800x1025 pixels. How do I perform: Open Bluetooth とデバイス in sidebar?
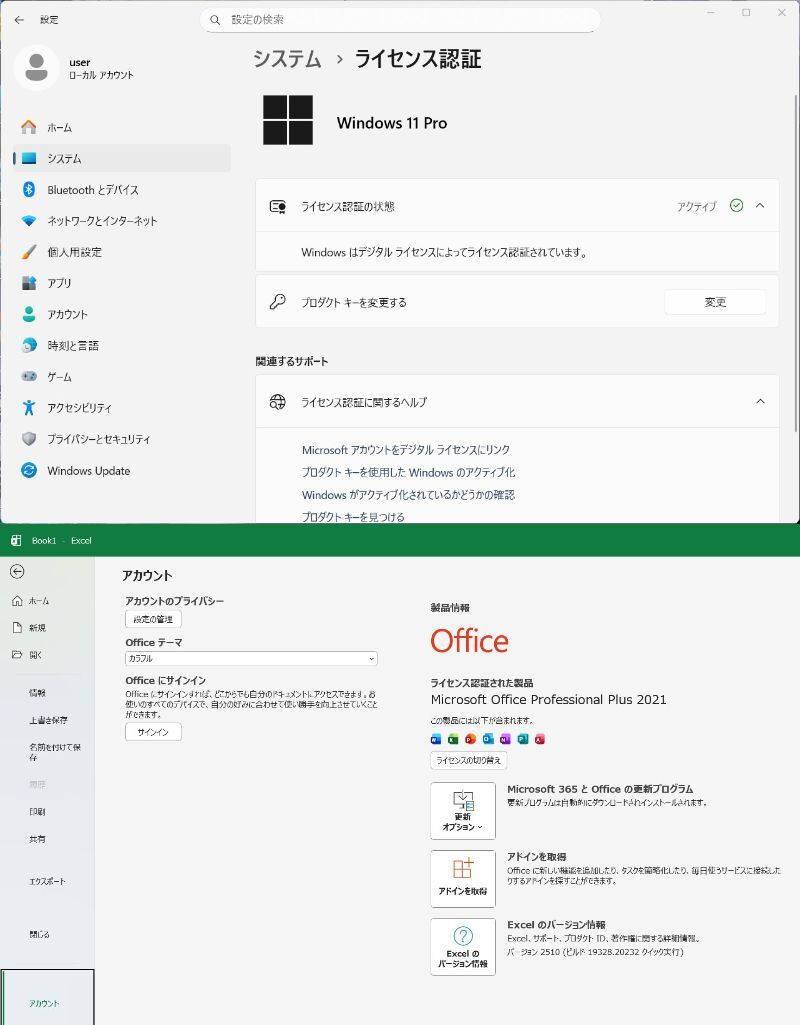click(x=92, y=190)
